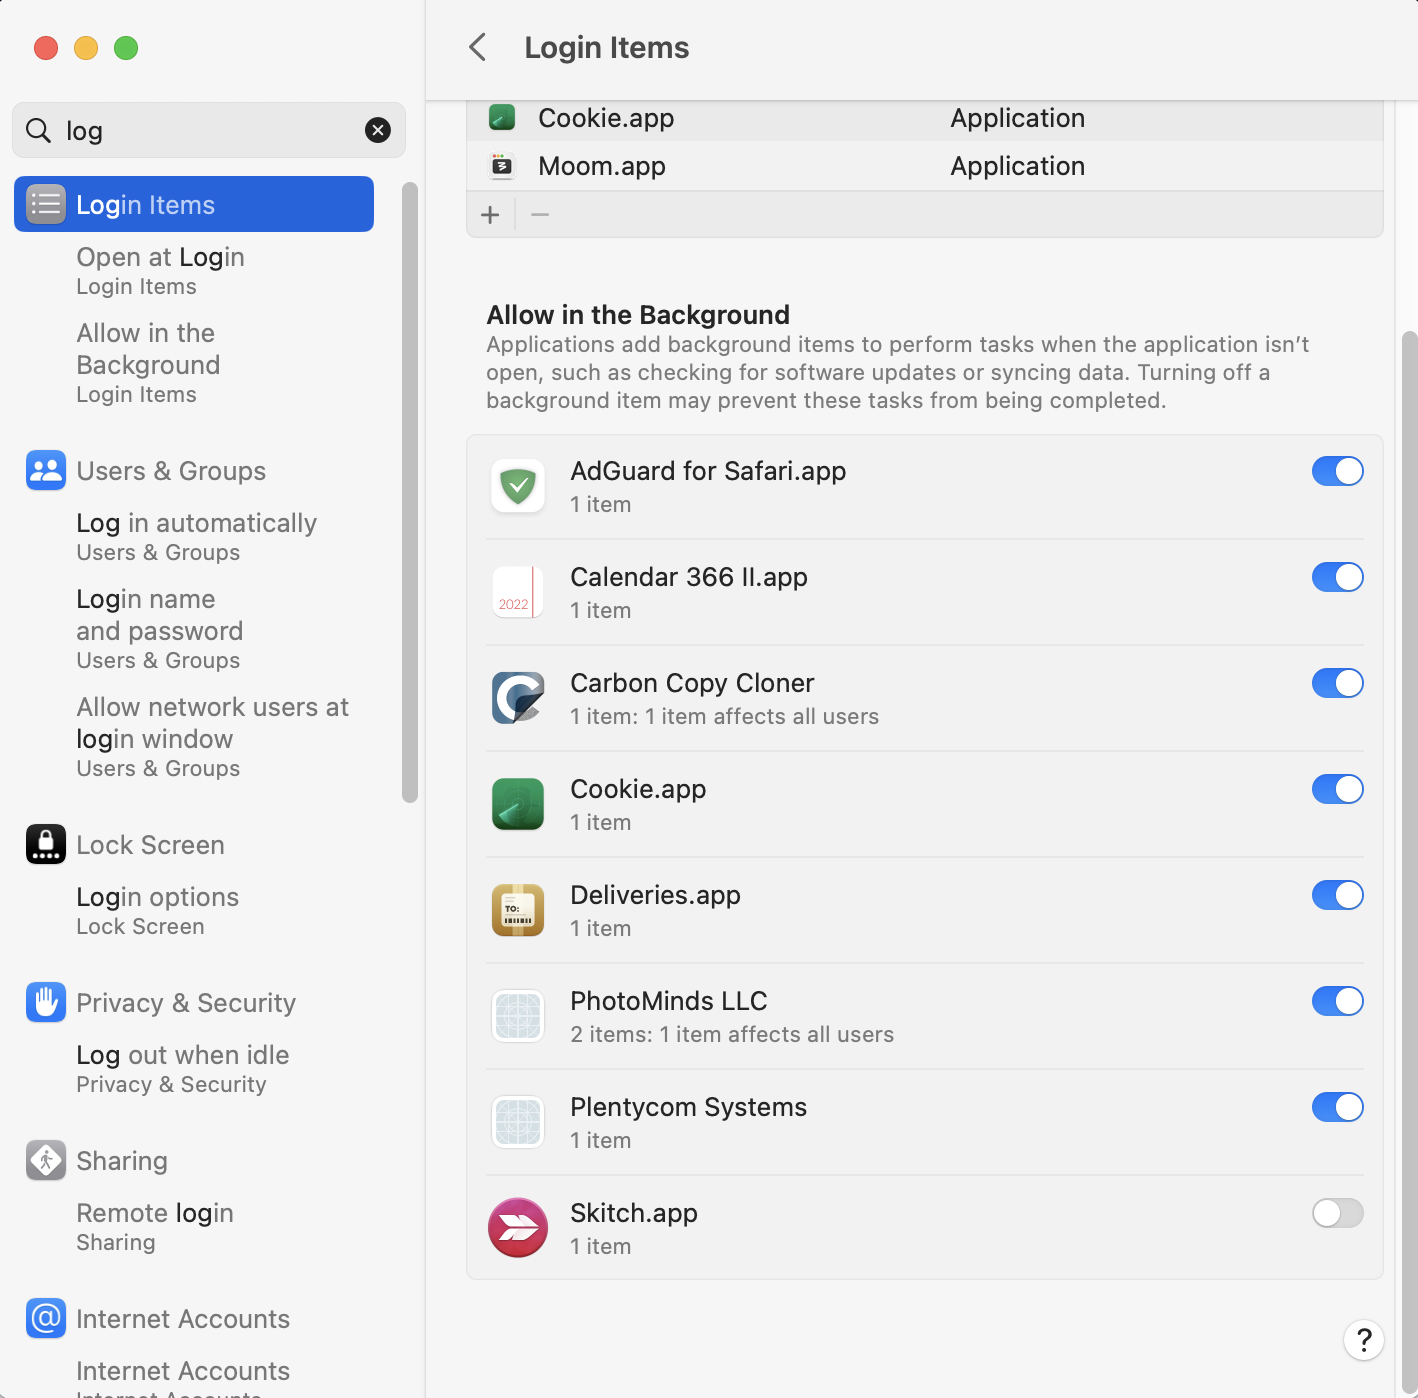Select Remote login under Sharing

(155, 1227)
